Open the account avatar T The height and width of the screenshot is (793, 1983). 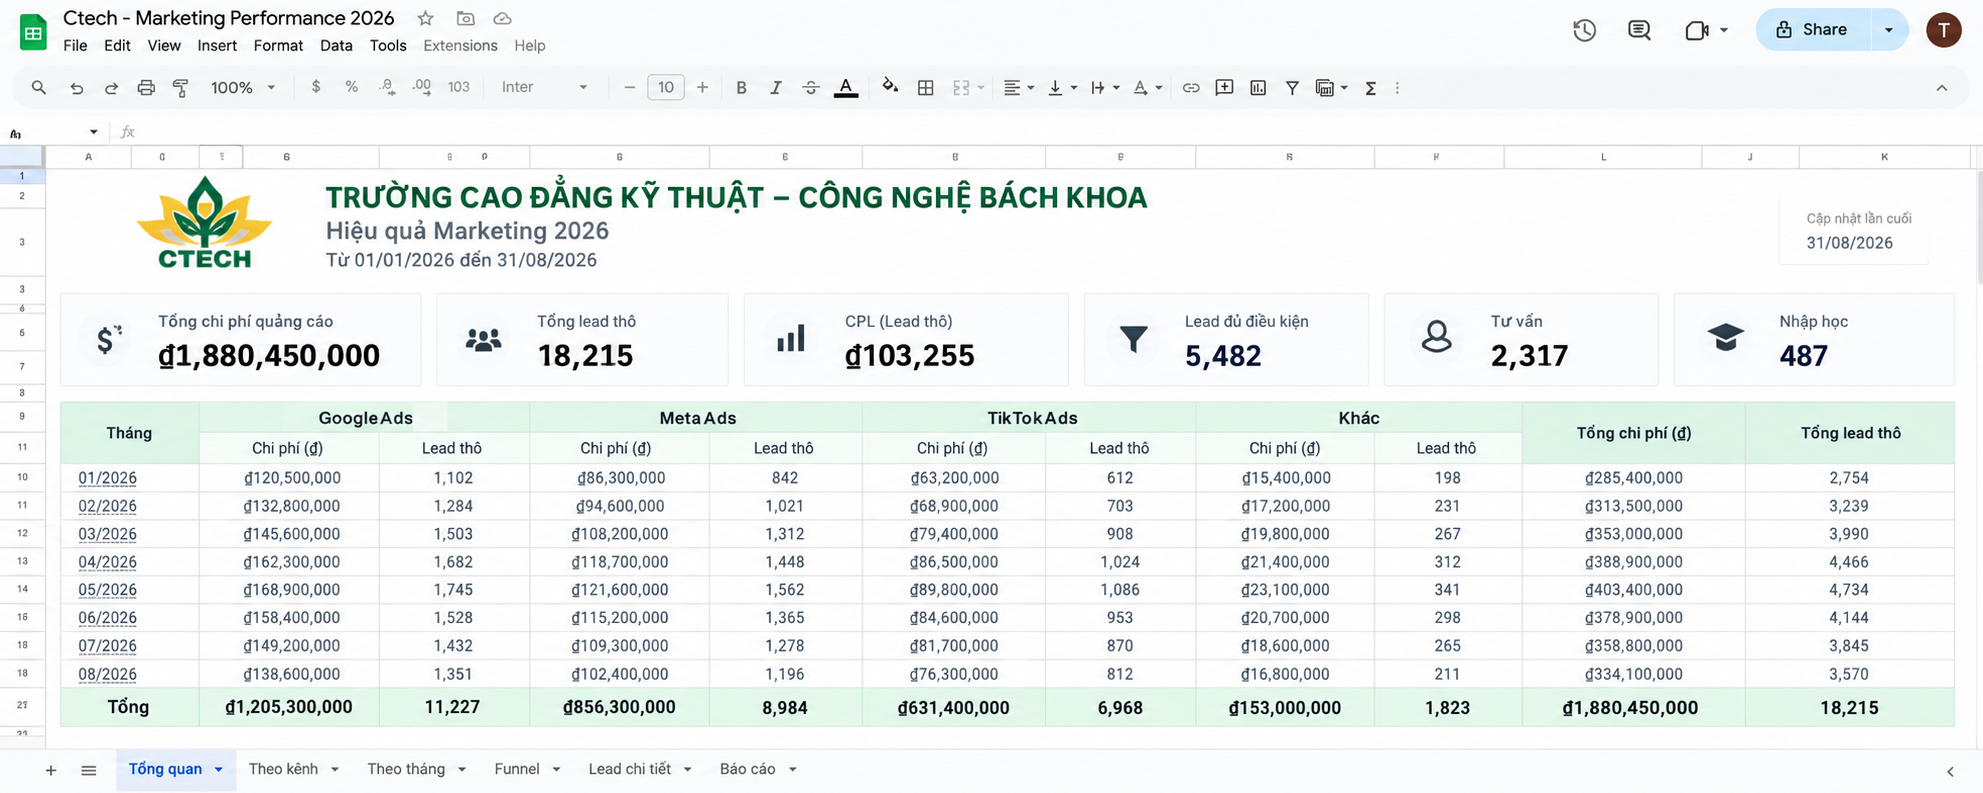pos(1943,30)
